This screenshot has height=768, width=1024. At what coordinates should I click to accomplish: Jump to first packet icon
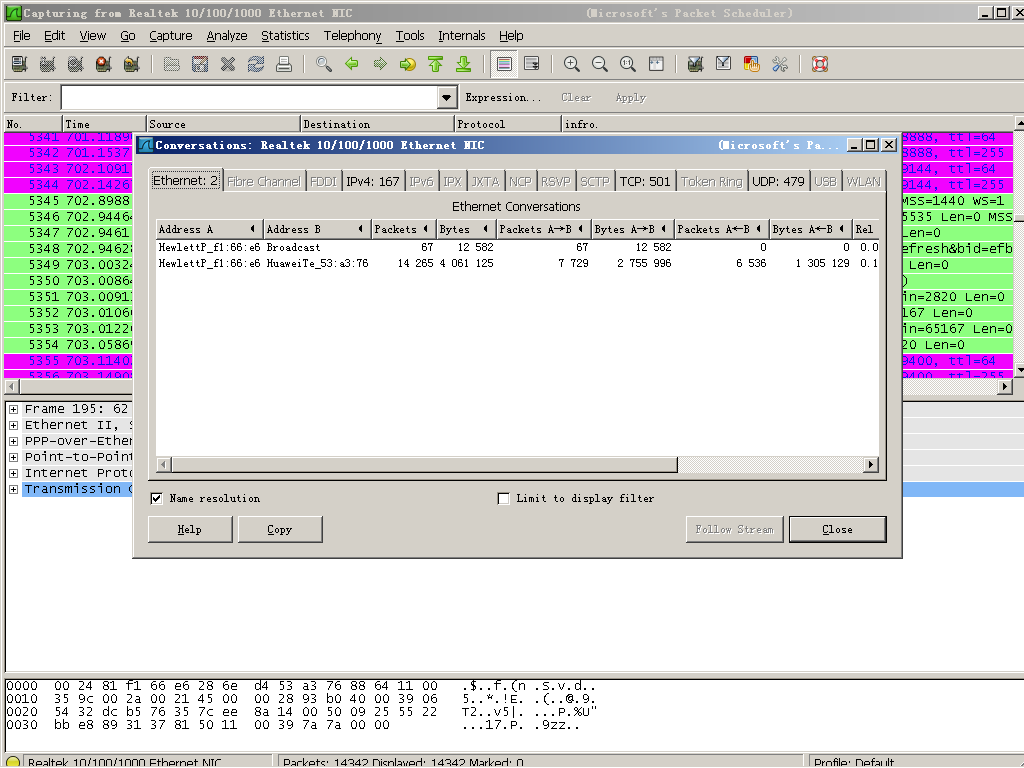click(x=436, y=64)
